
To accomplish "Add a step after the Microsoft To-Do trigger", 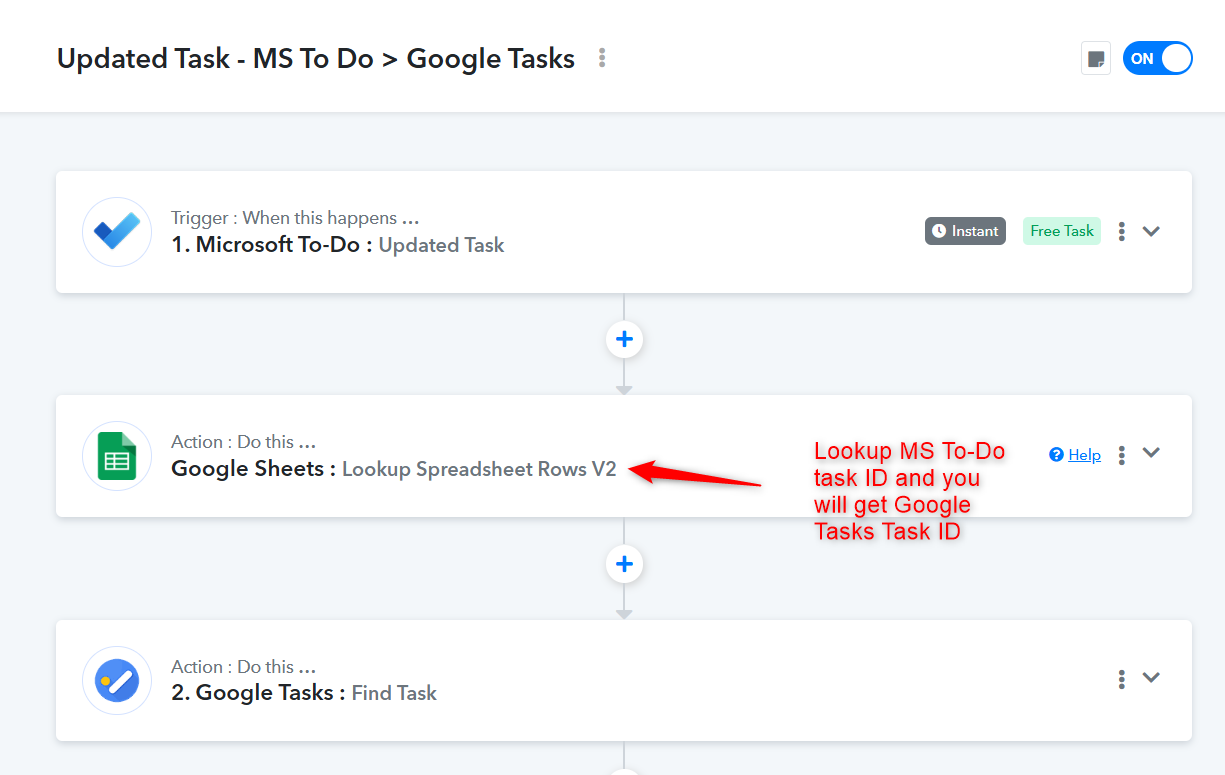I will tap(624, 340).
